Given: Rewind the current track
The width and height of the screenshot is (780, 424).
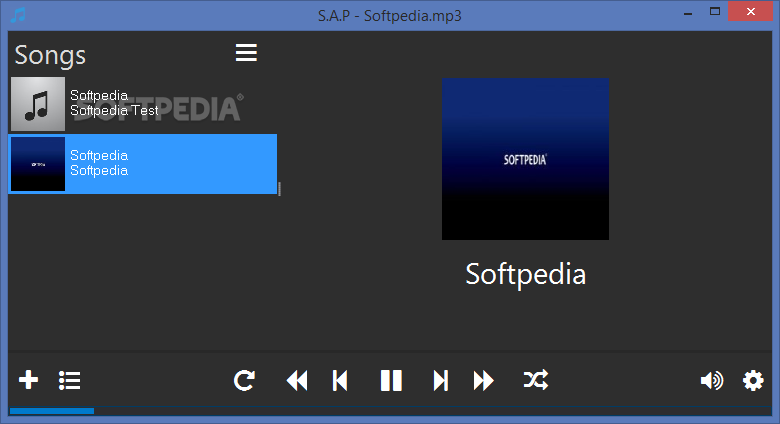Looking at the screenshot, I should (x=297, y=381).
